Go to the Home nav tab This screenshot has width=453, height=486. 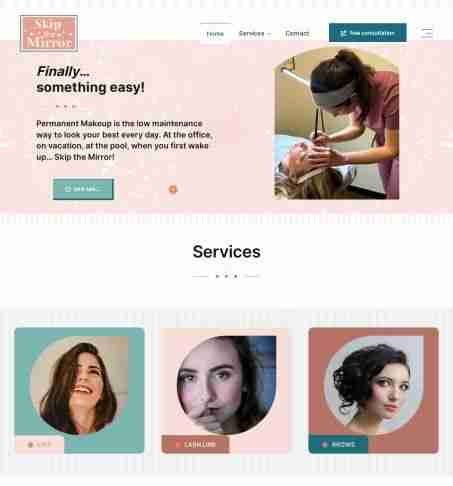click(x=215, y=33)
